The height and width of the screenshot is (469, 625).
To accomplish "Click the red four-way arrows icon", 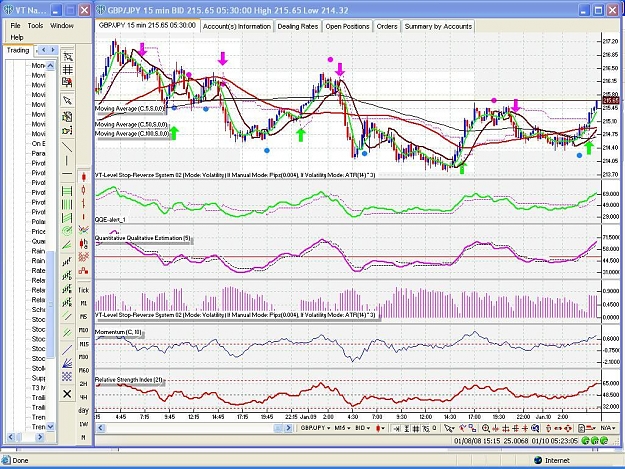I will pos(568,428).
